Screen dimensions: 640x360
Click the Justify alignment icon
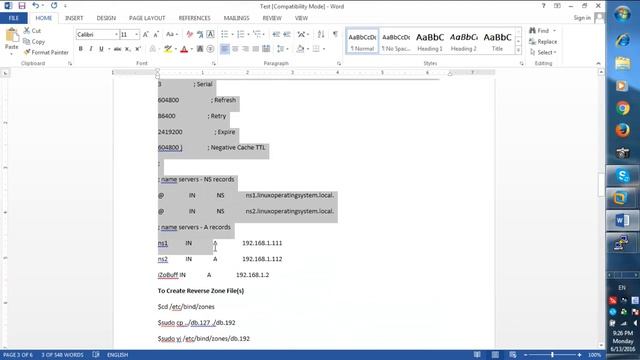point(256,49)
